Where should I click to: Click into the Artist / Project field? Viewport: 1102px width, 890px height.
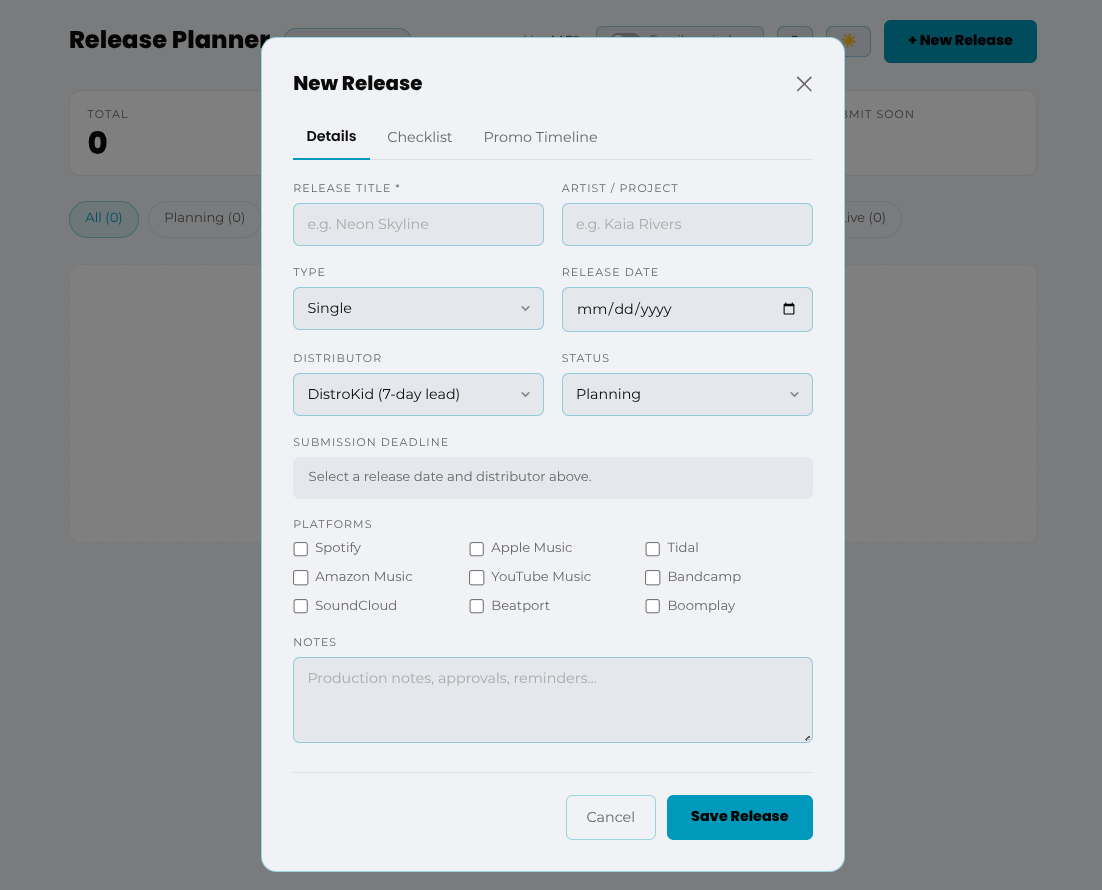(x=687, y=224)
